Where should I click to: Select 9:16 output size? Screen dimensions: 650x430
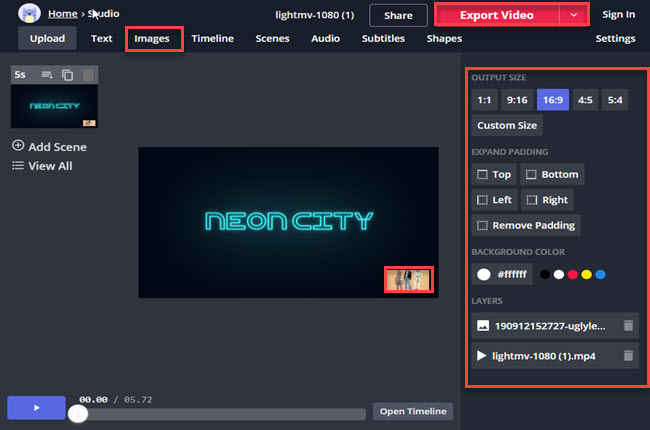point(517,100)
